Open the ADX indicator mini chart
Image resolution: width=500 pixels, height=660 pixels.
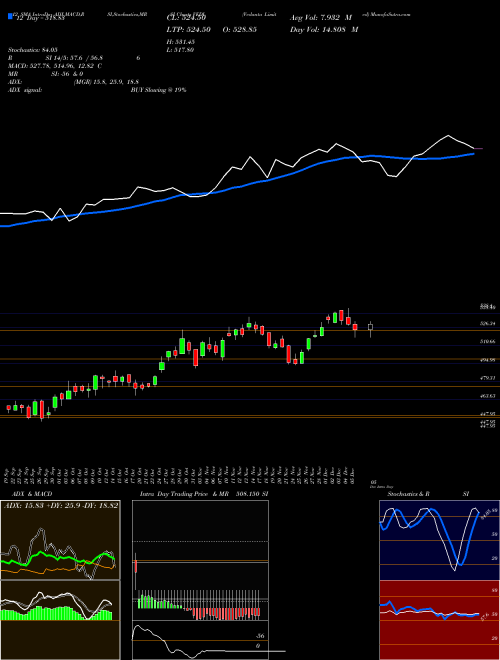[60, 540]
